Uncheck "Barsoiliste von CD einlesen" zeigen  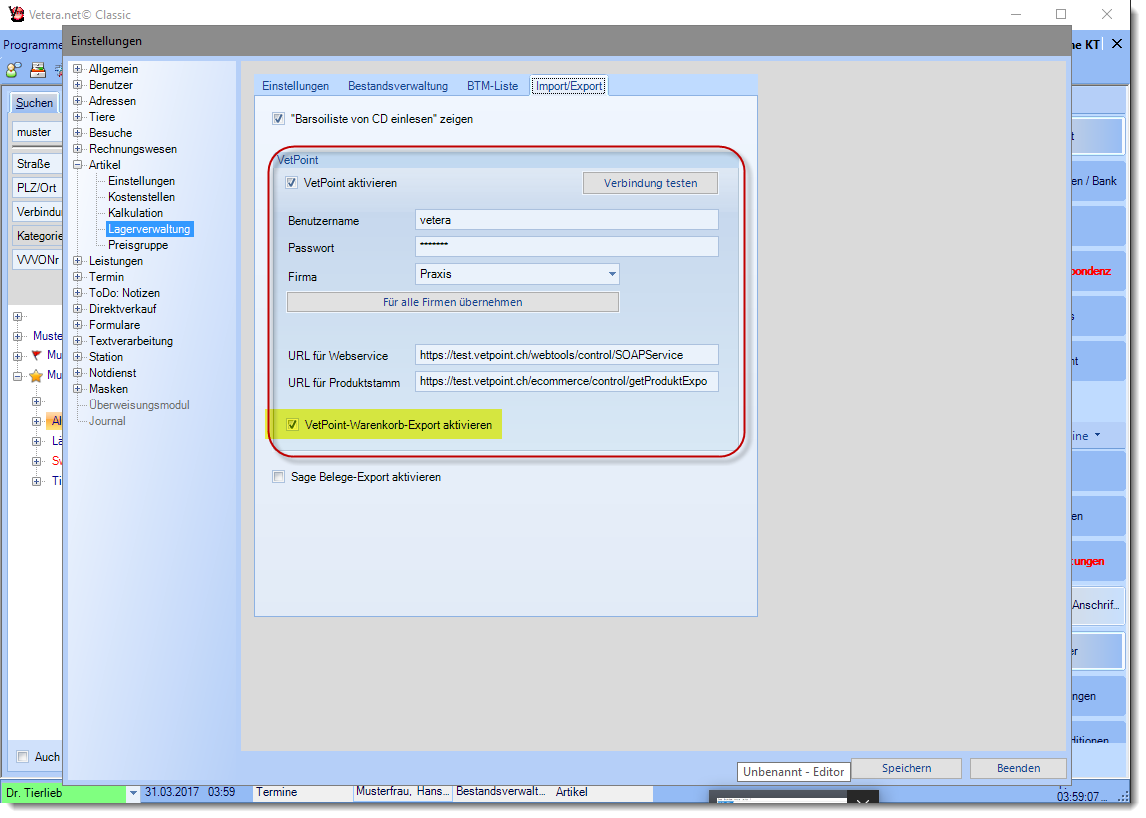pyautogui.click(x=279, y=119)
